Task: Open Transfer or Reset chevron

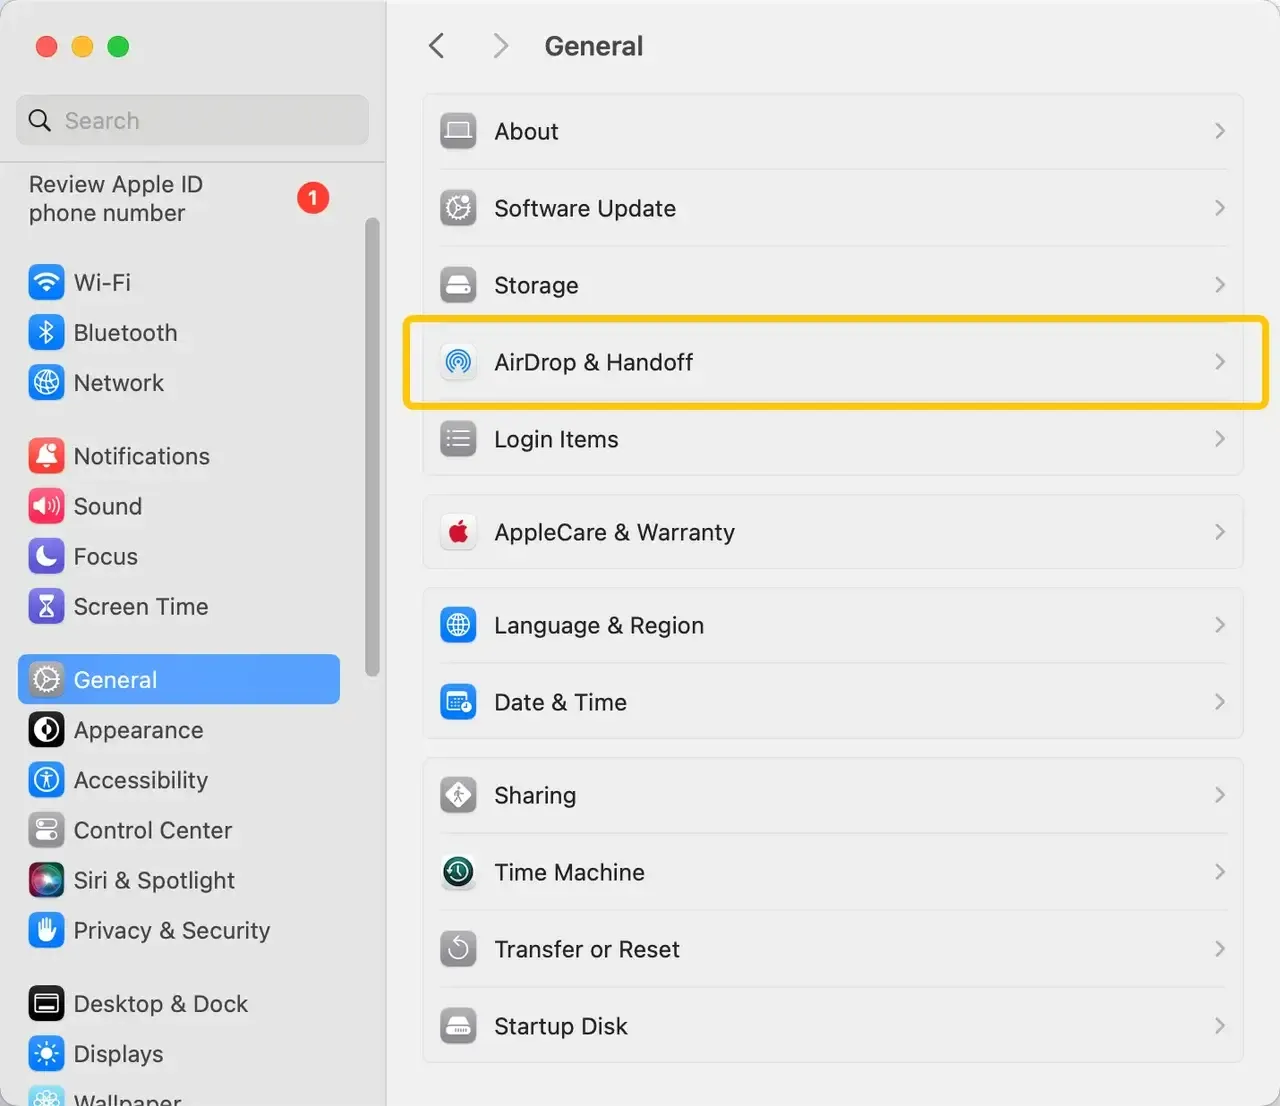Action: 1220,949
